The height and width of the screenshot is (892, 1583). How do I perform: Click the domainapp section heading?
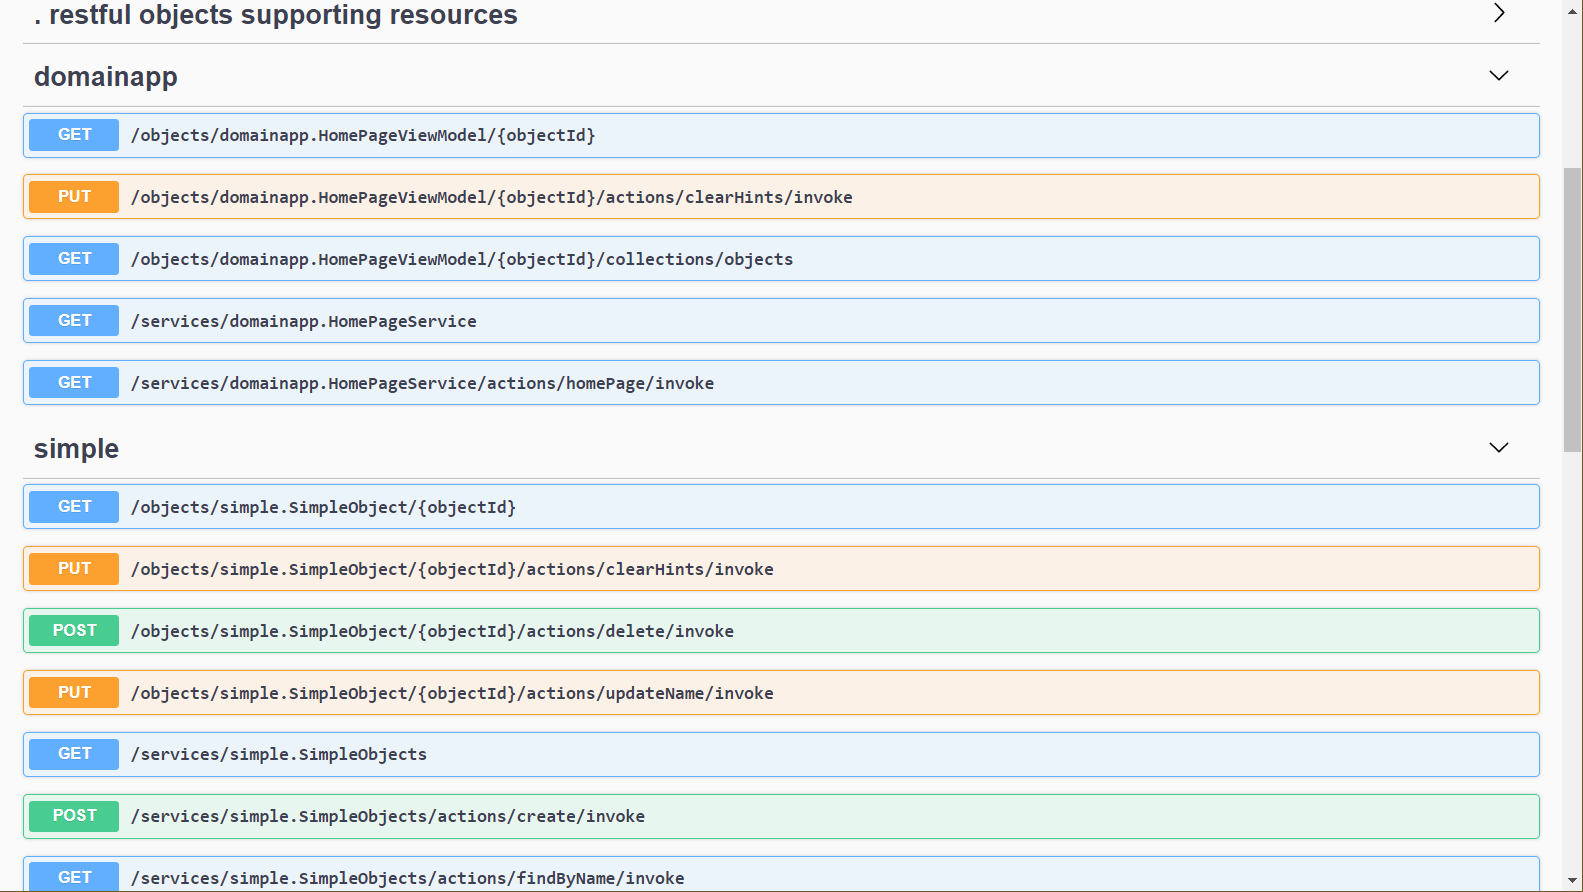click(x=106, y=77)
